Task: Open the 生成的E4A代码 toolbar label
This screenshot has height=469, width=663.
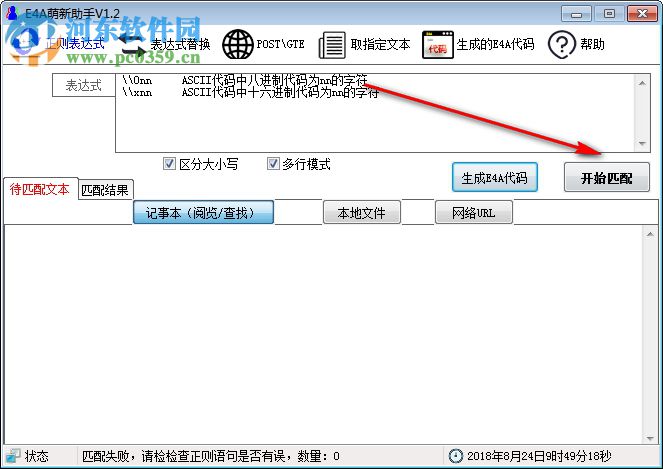Action: coord(495,44)
